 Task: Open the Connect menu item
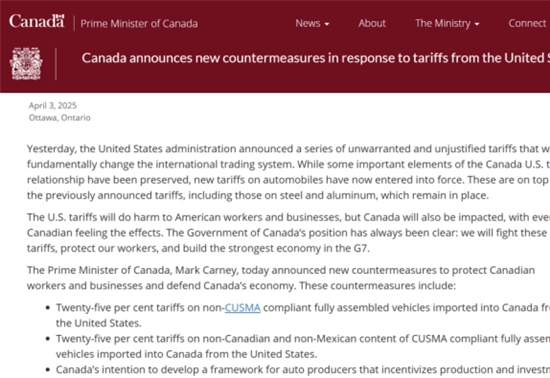pos(527,23)
